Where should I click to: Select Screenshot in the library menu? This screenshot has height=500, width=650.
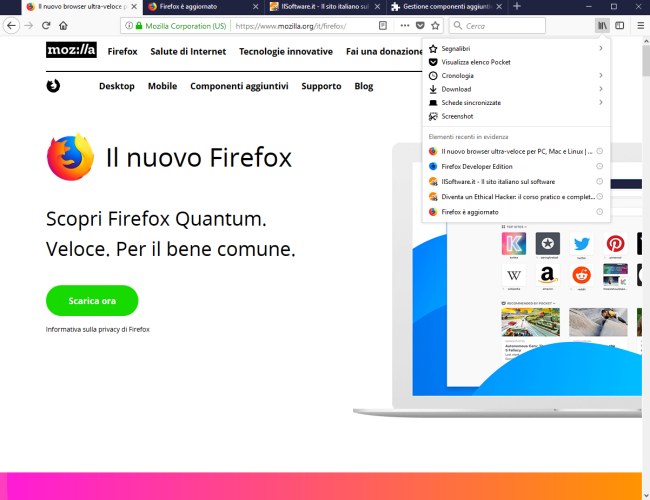pyautogui.click(x=516, y=116)
